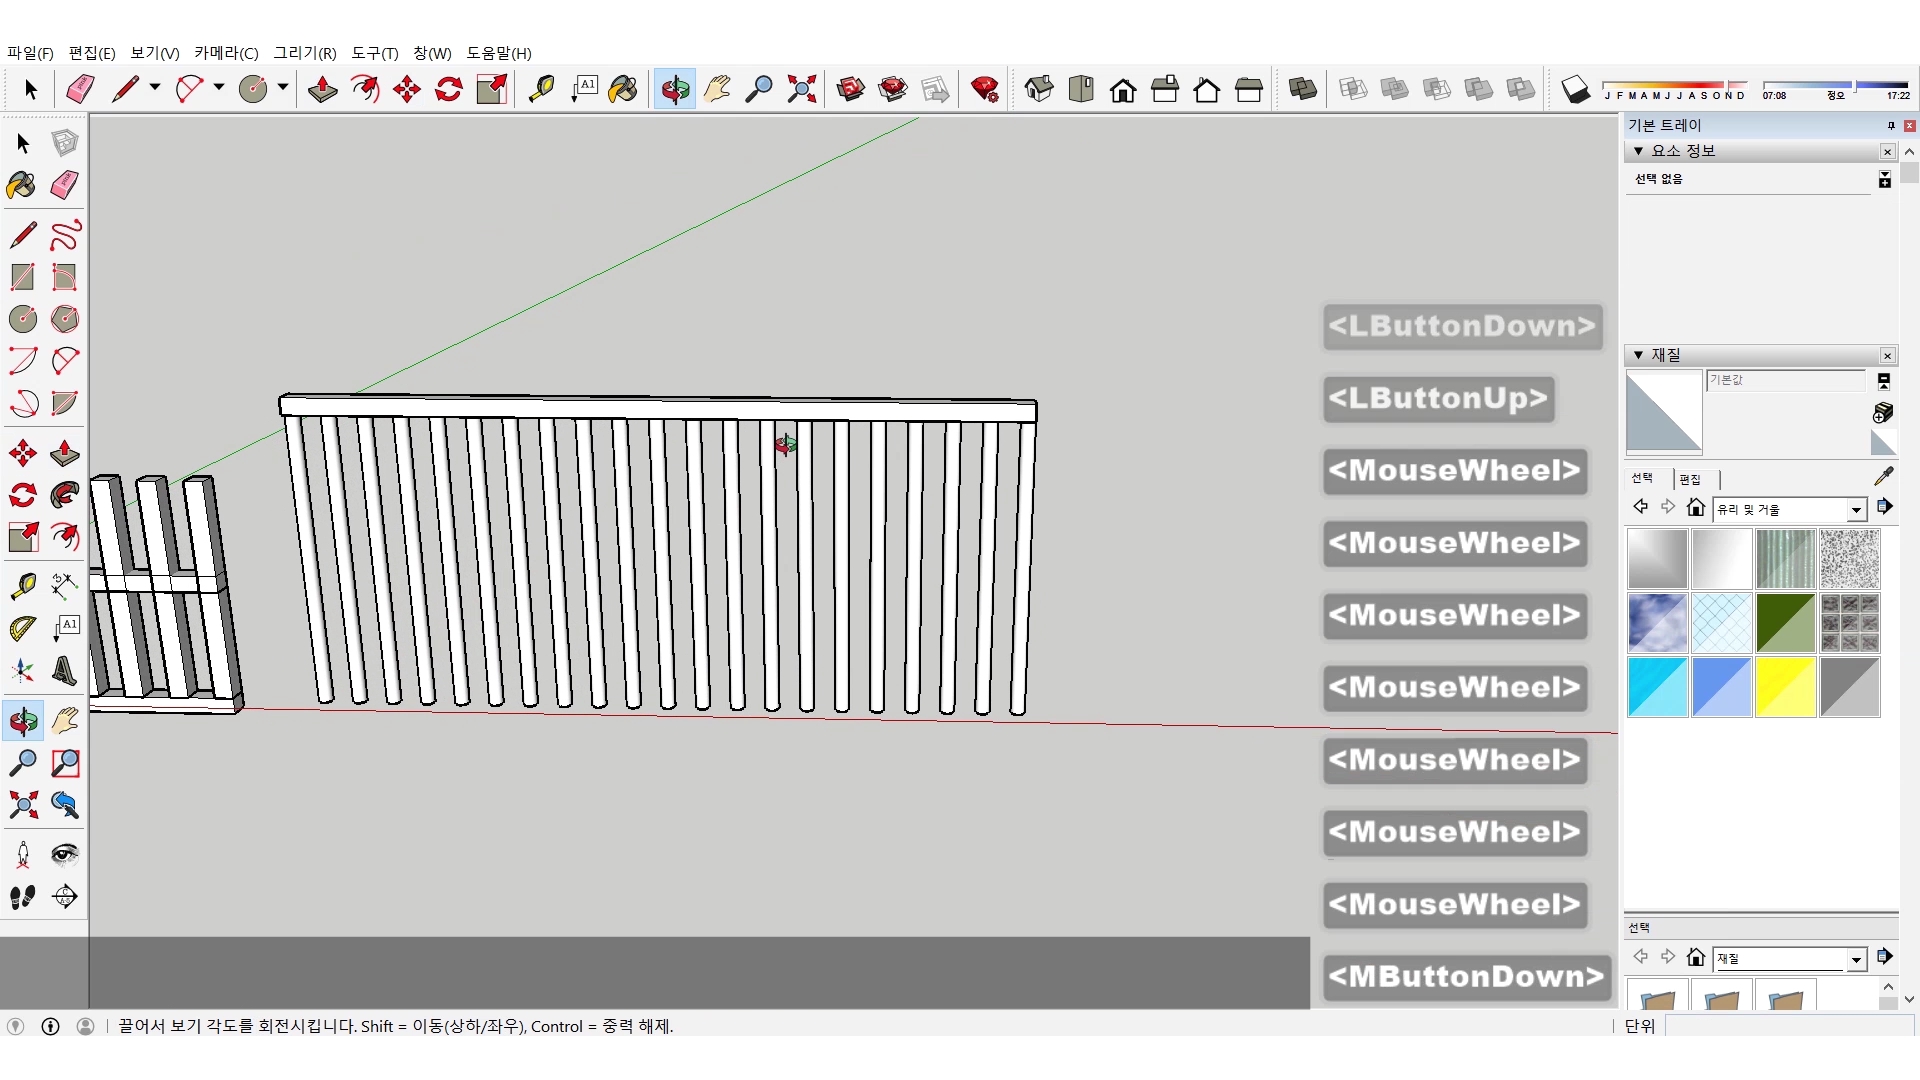Toggle the entity info details button
Viewport: 1920px width, 1080px height.
1884,180
